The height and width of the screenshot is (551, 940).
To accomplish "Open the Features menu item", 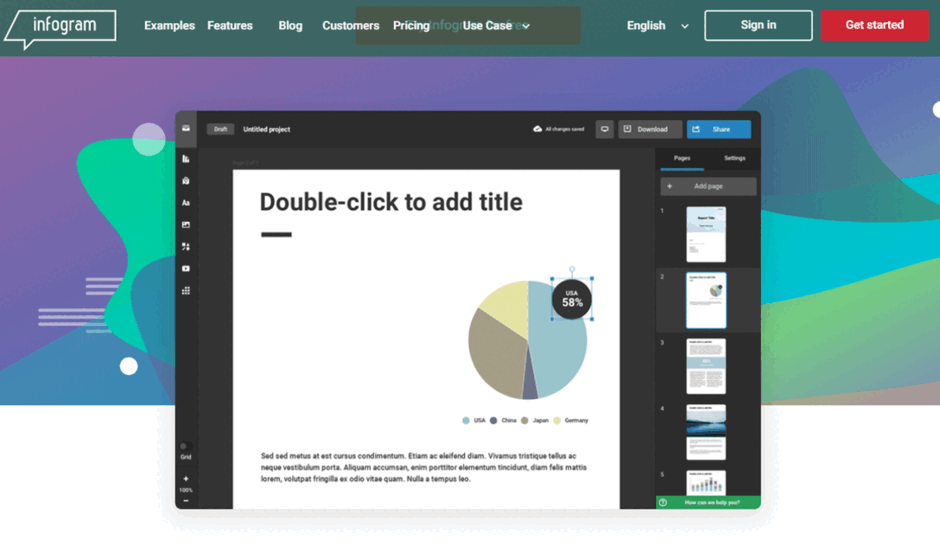I will [x=230, y=26].
